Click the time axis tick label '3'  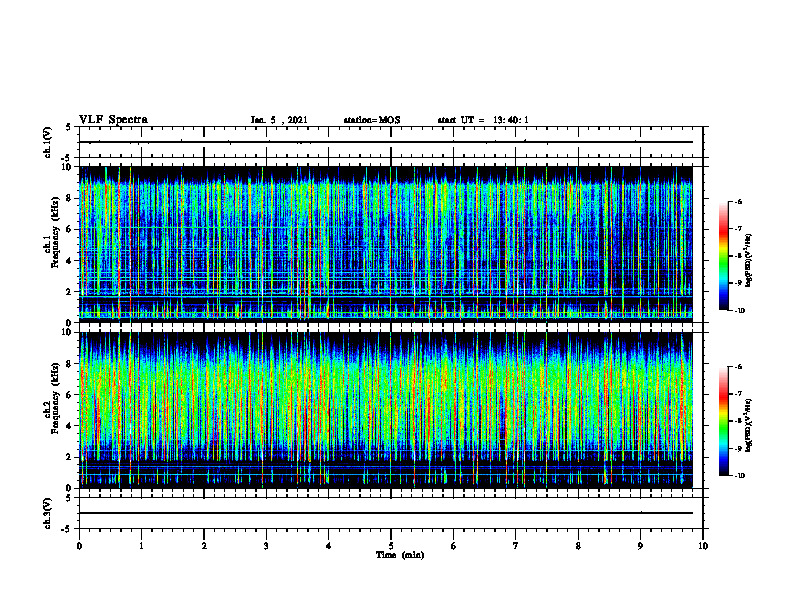(x=266, y=546)
